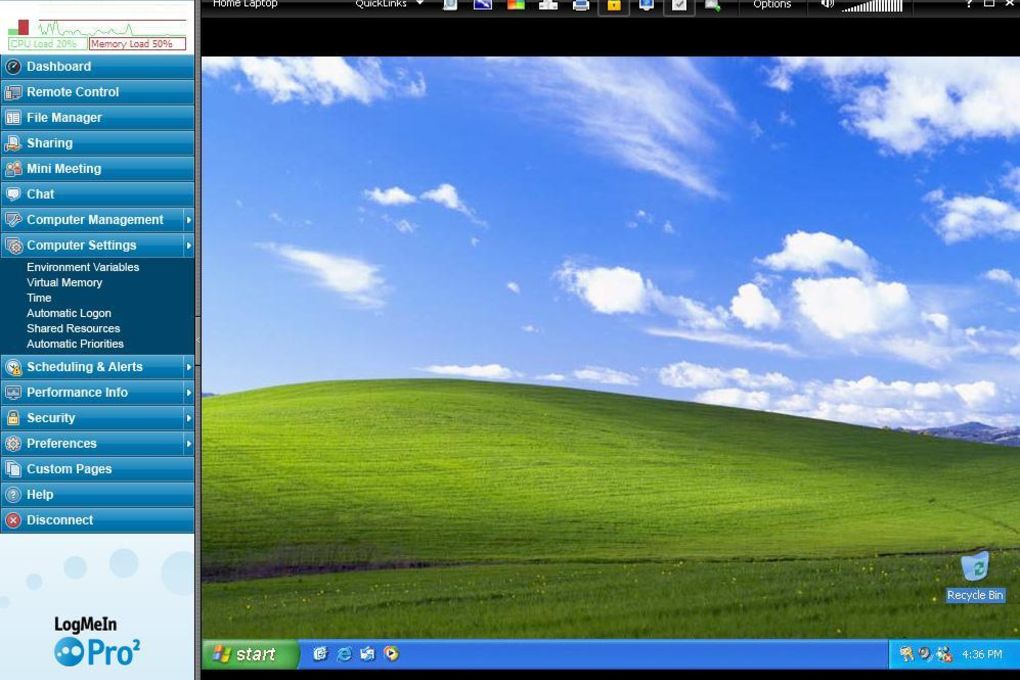
Task: Select Automatic Logon
Action: tap(69, 313)
